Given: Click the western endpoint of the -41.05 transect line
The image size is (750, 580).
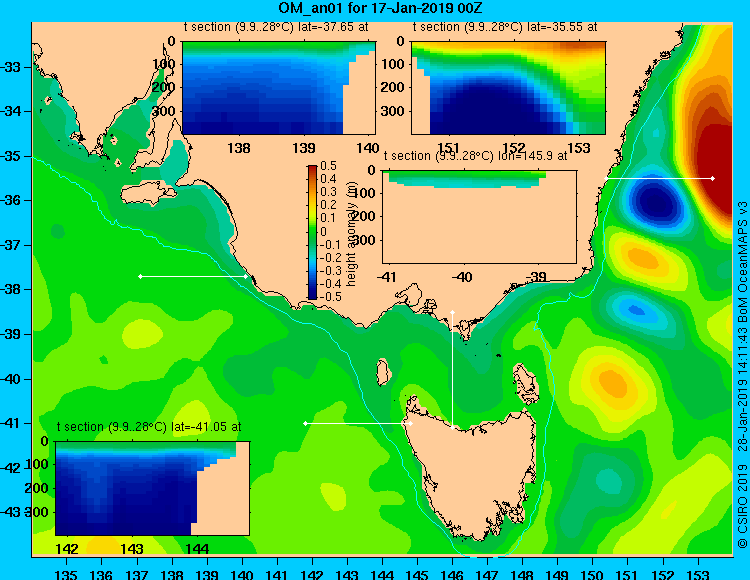Looking at the screenshot, I should coord(305,423).
